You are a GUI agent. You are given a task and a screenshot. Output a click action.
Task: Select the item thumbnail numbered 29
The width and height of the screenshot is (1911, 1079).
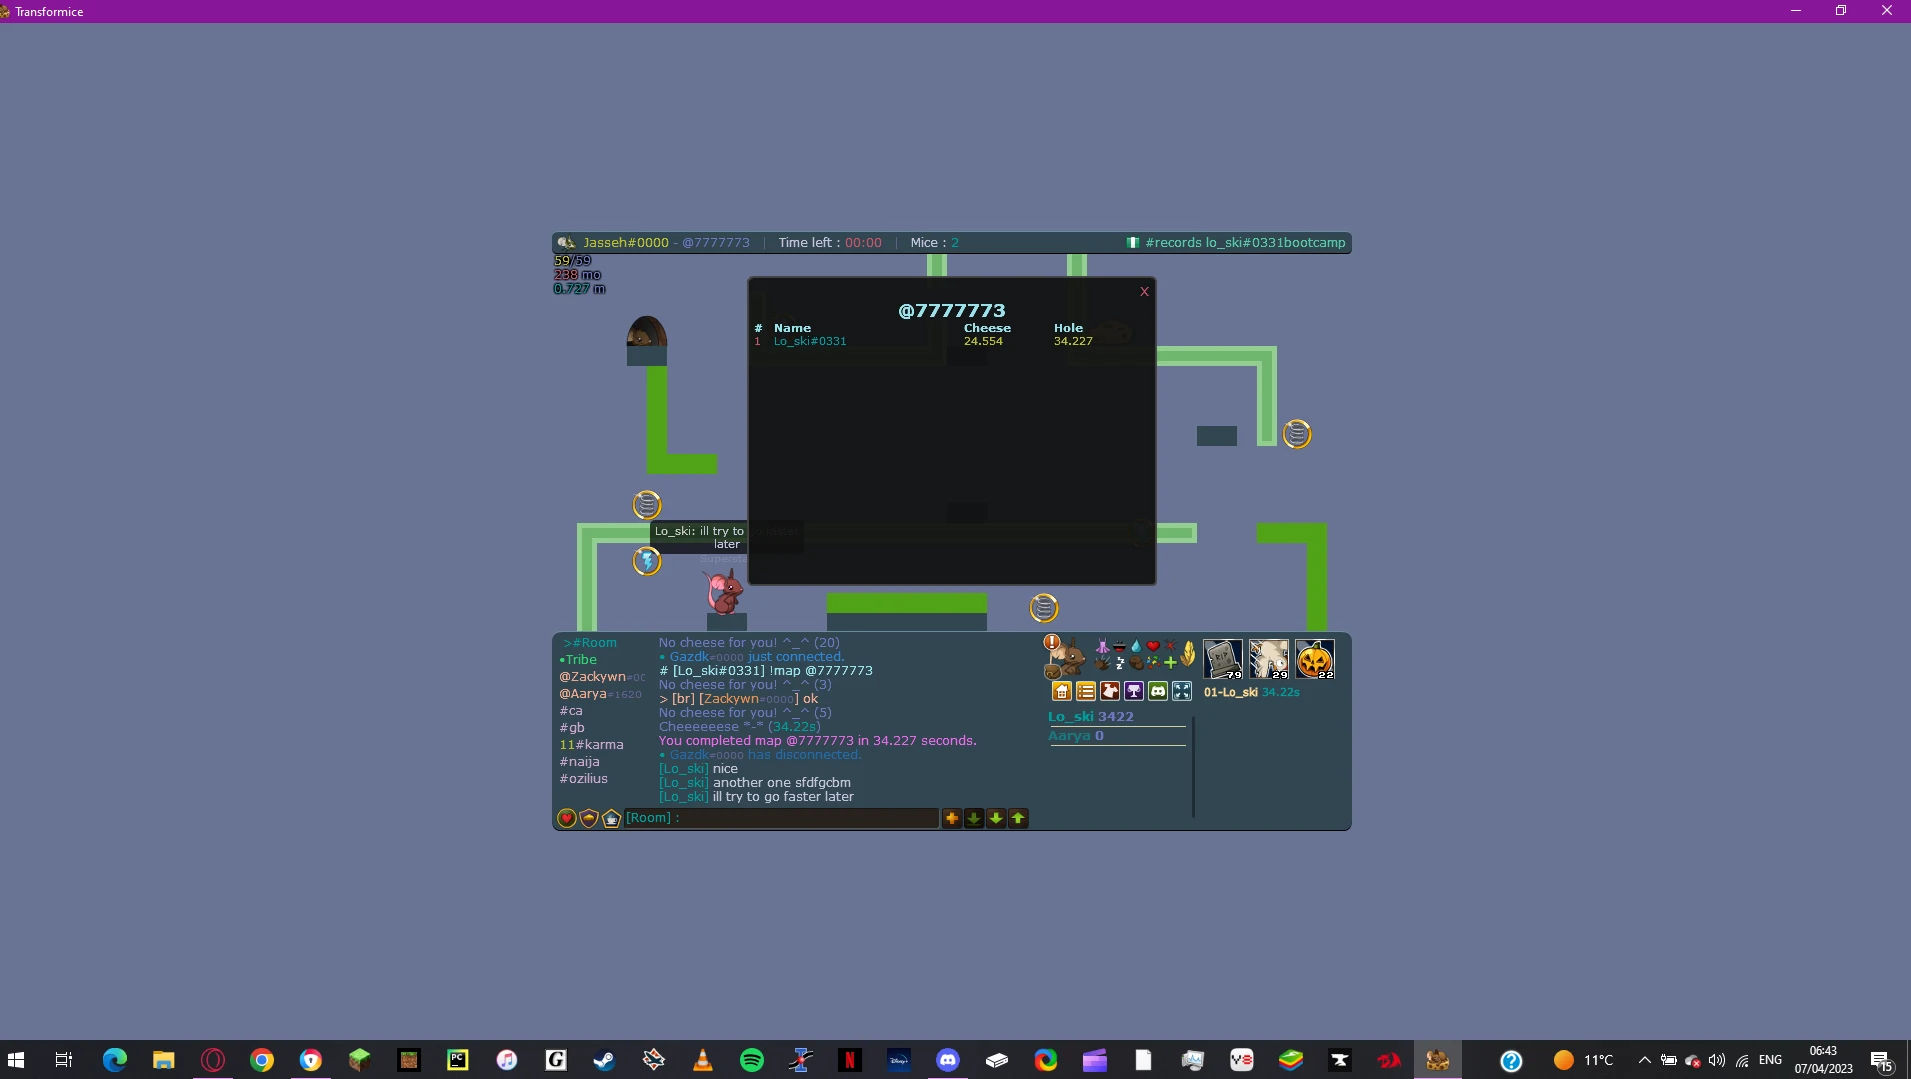click(1269, 660)
